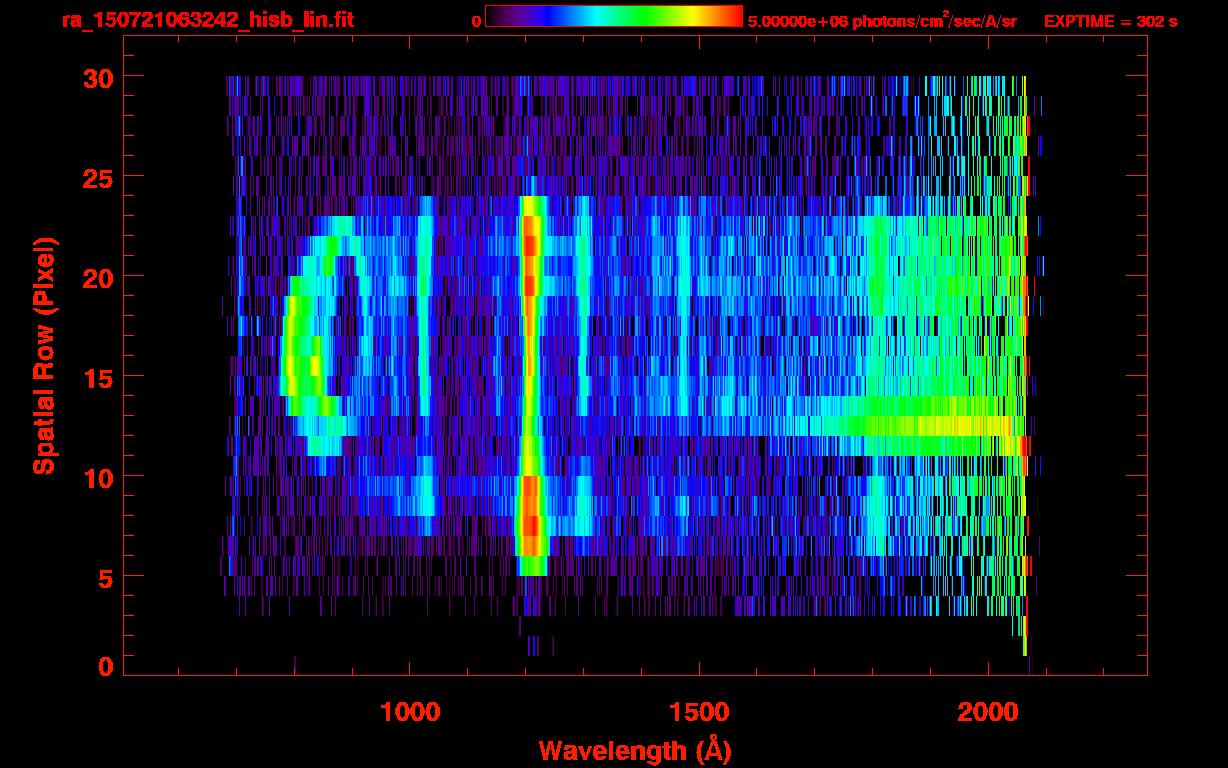The height and width of the screenshot is (768, 1228).
Task: Click the rainbow color scale bar
Action: pos(614,16)
